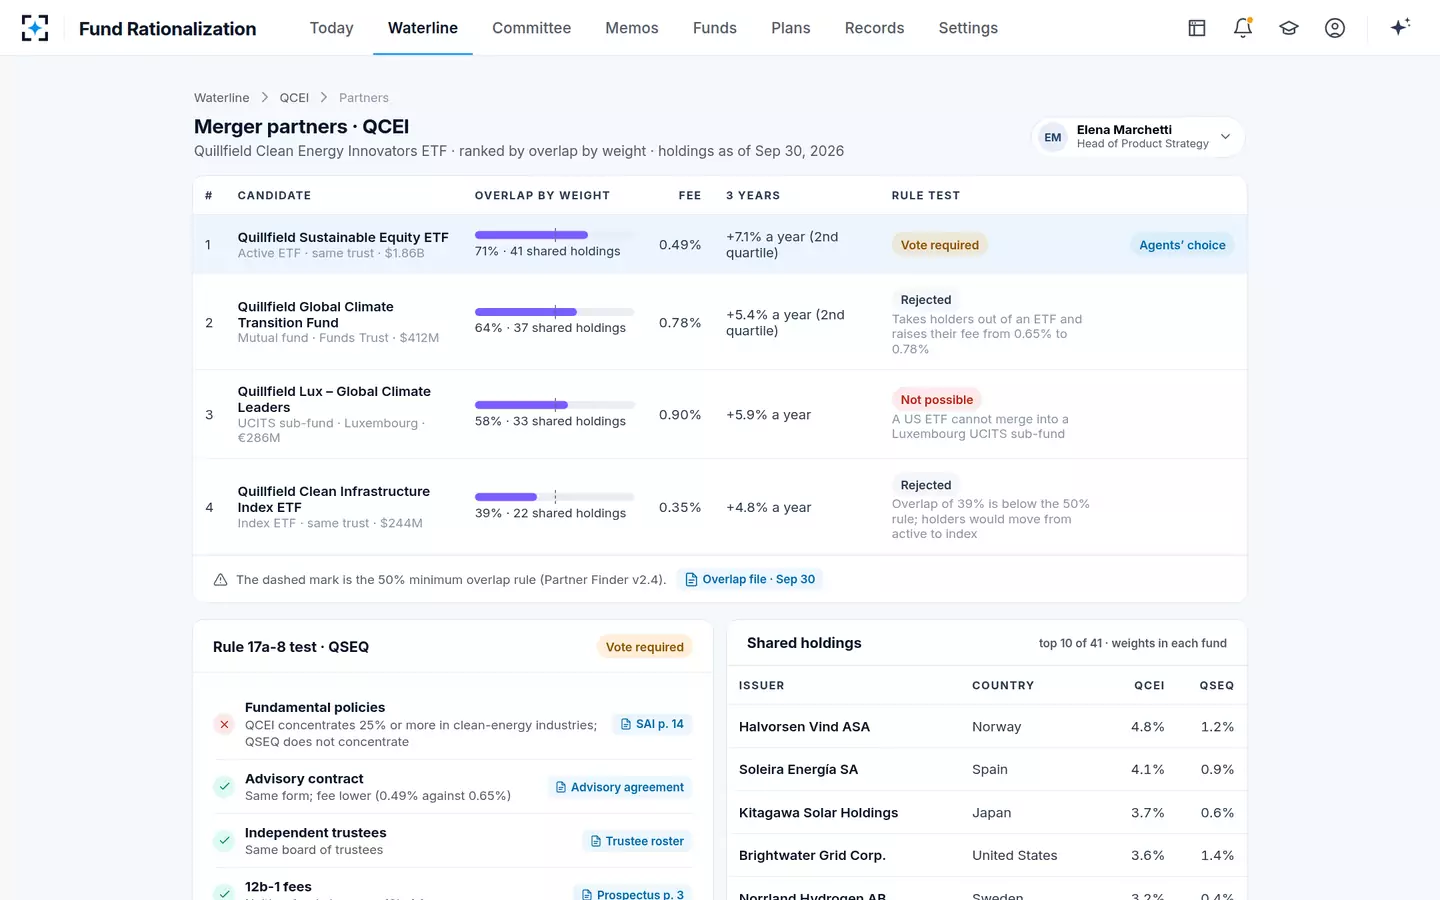Click the warning triangle beside dashed mark note
Screen dimensions: 1440x900
click(x=220, y=579)
